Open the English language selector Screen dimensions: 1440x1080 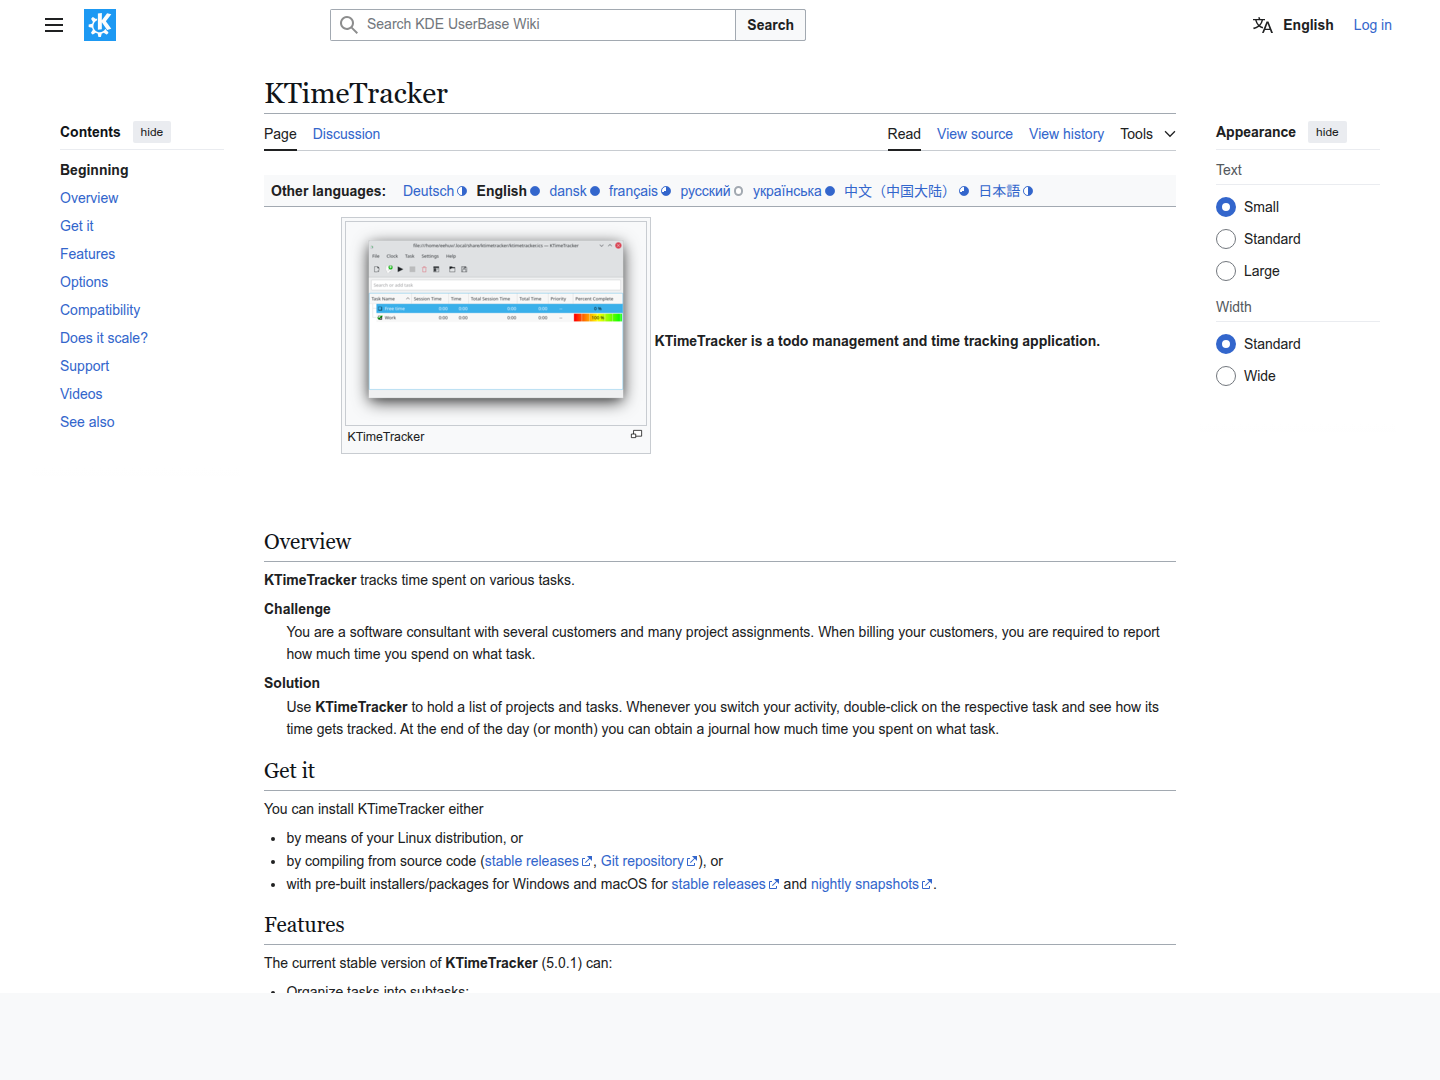(x=1294, y=25)
